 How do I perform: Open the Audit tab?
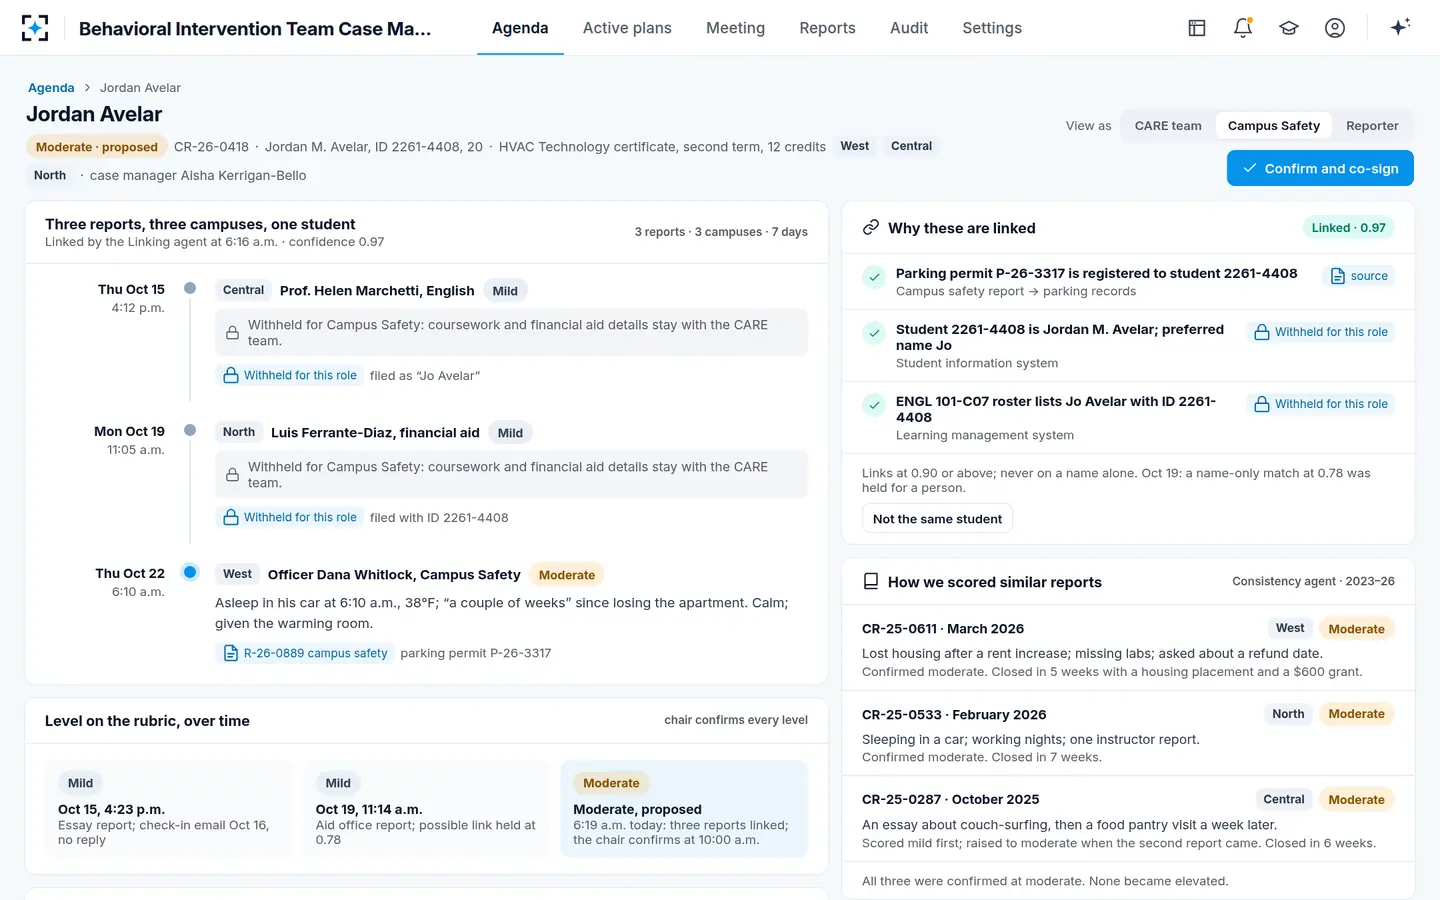(x=909, y=28)
